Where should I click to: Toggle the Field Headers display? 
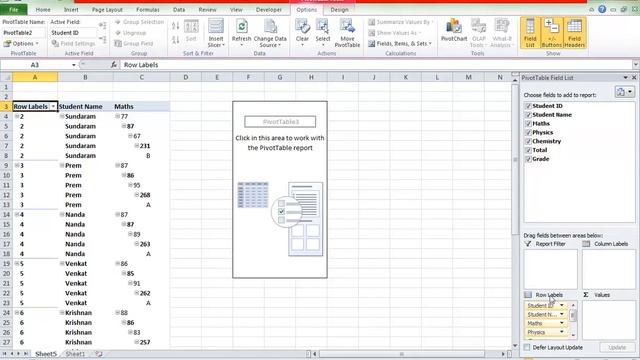(x=574, y=33)
